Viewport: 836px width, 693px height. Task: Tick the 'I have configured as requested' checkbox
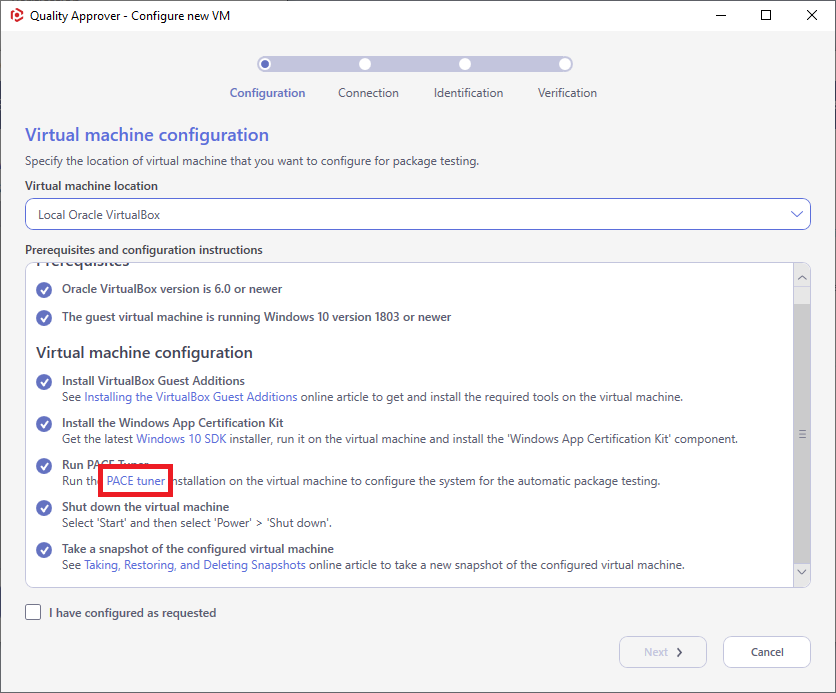pos(33,612)
